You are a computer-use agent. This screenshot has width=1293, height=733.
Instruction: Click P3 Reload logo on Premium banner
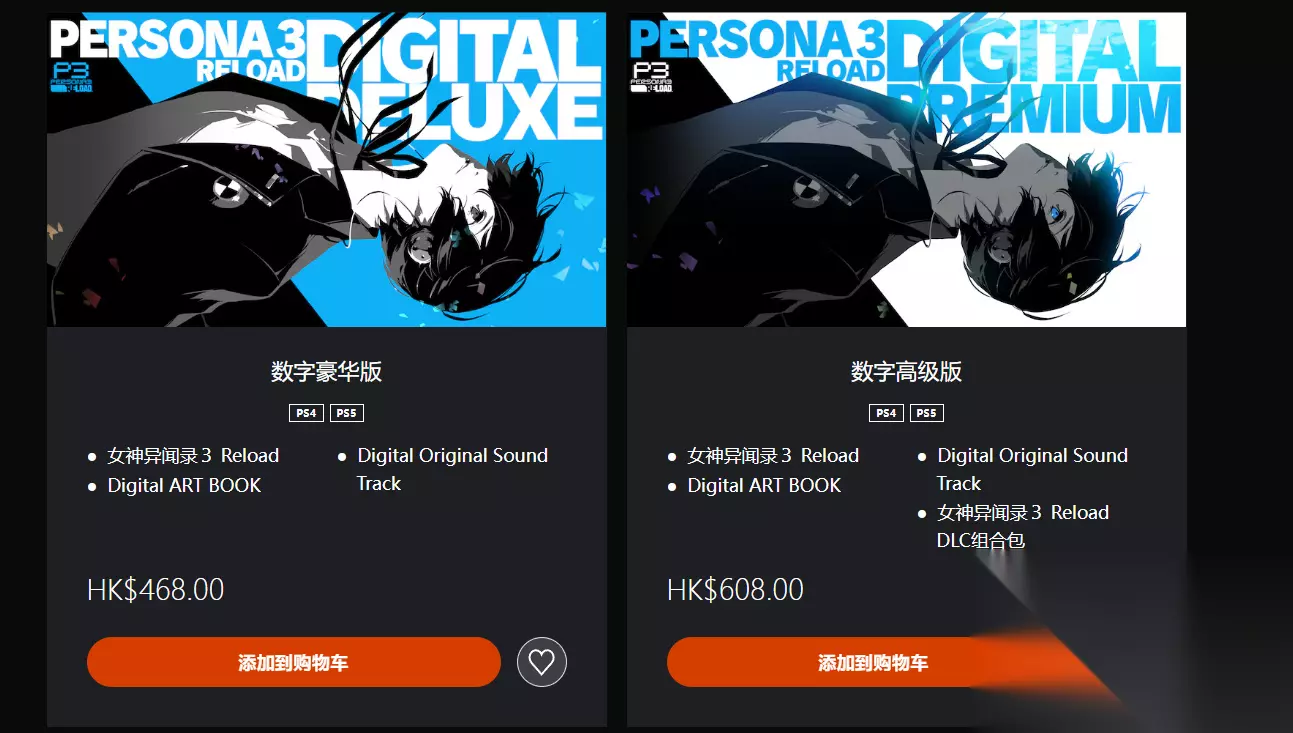(x=651, y=78)
